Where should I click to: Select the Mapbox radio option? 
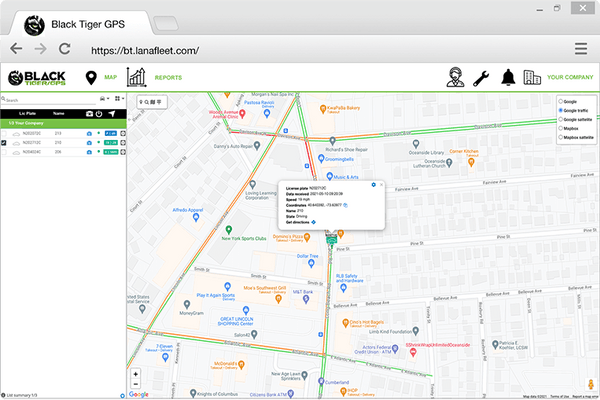(x=561, y=128)
